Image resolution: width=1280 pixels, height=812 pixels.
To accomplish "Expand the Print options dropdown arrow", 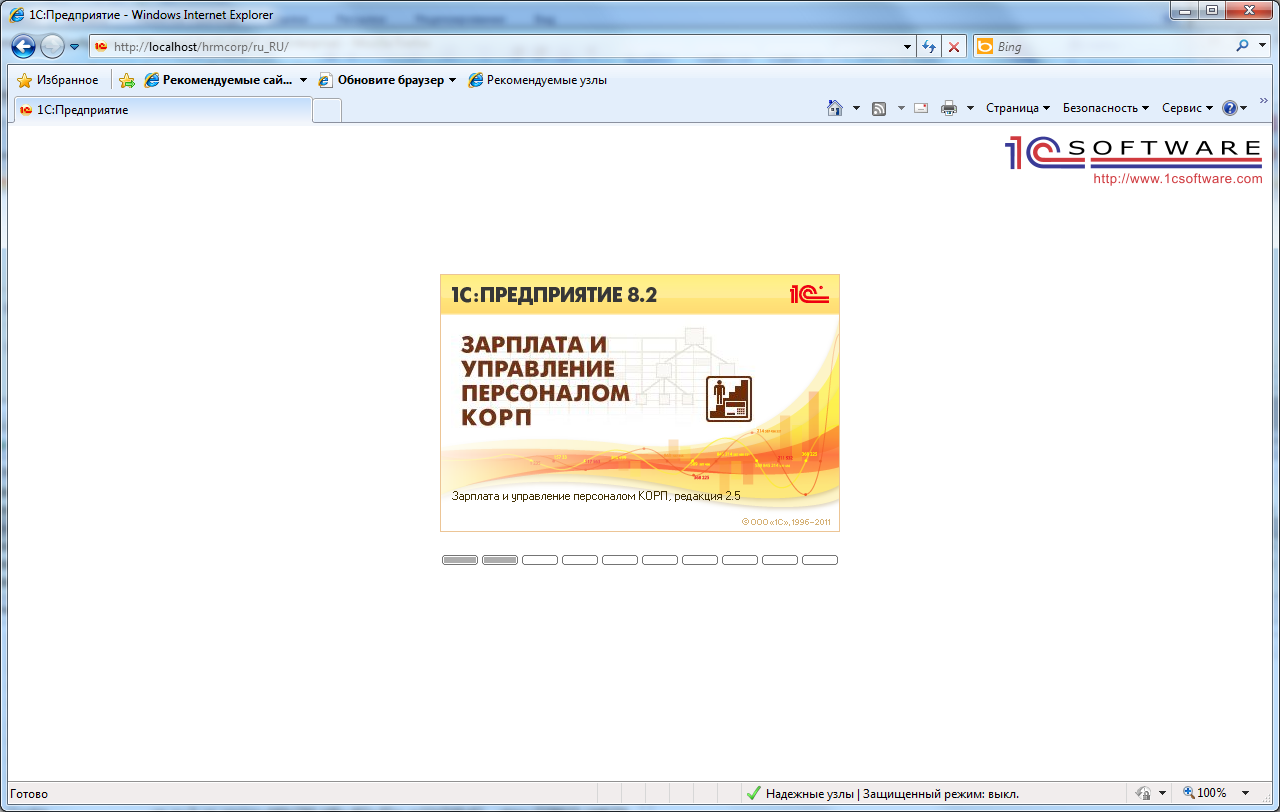I will (970, 108).
